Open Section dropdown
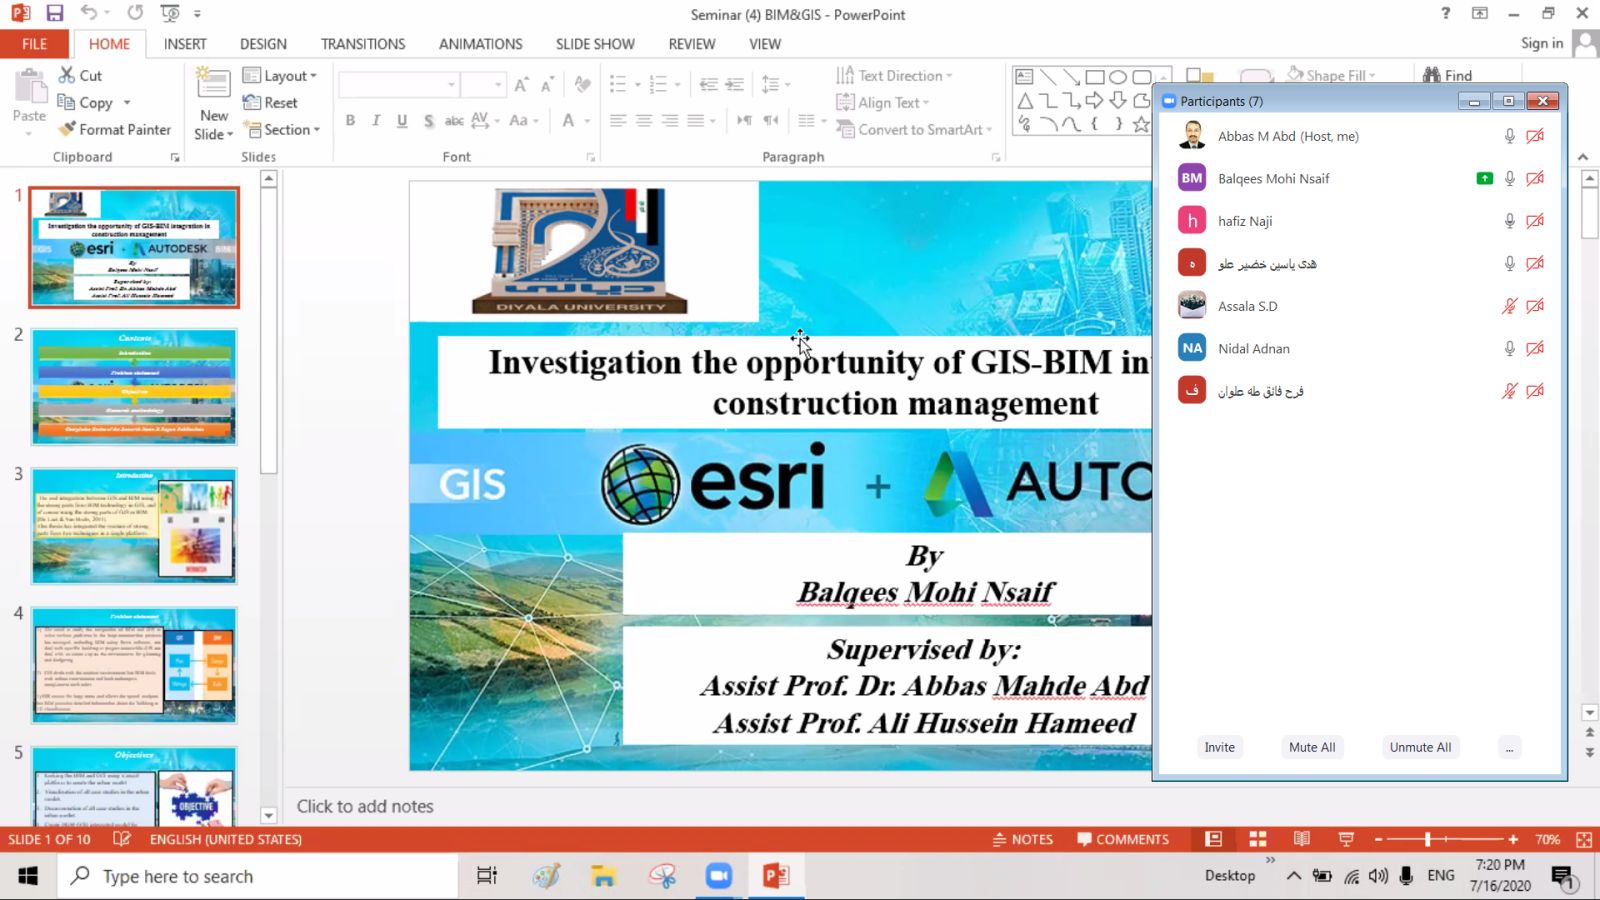Image resolution: width=1600 pixels, height=900 pixels. [x=282, y=129]
